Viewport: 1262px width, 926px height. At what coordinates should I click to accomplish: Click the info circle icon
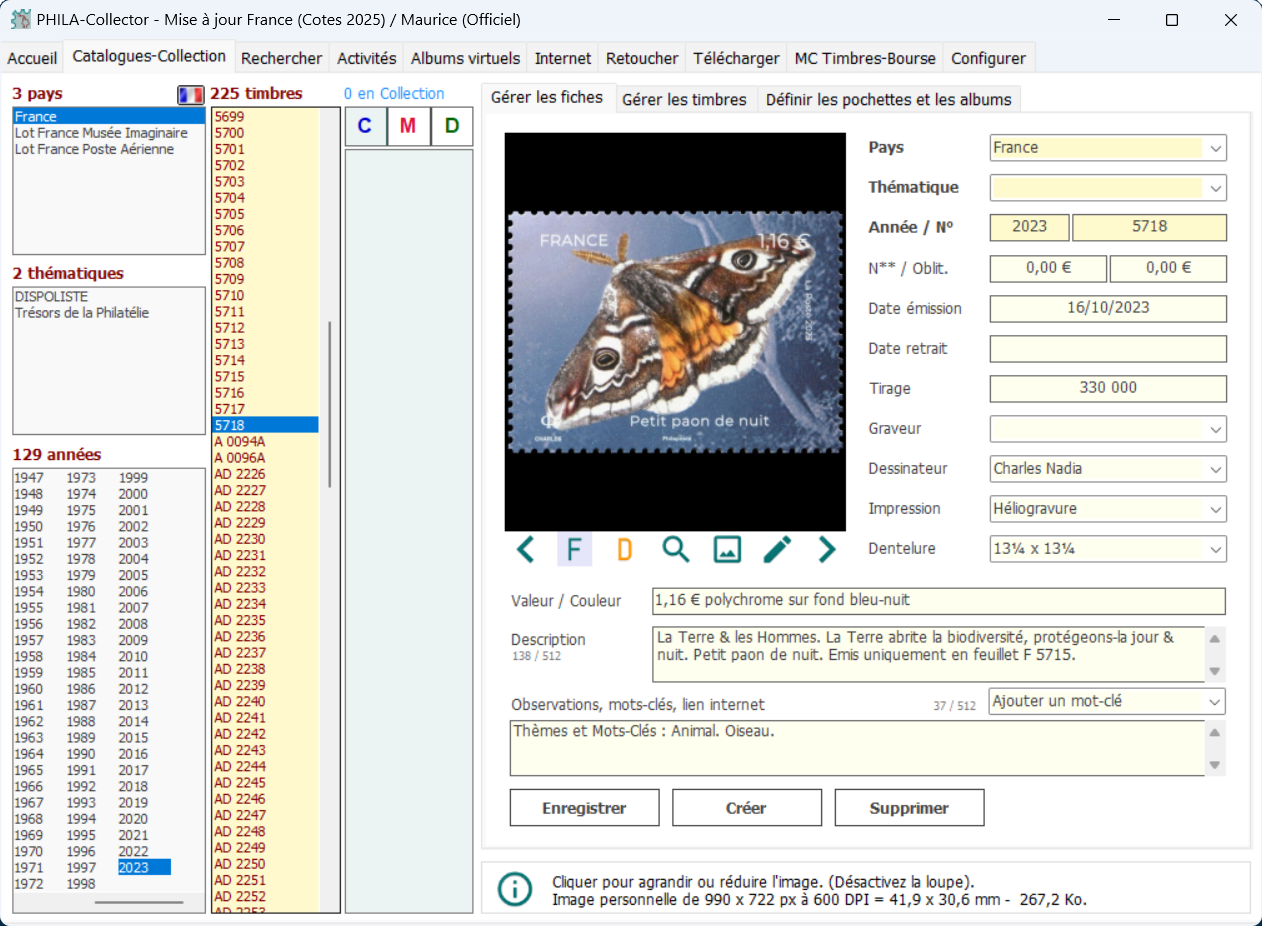click(x=515, y=888)
